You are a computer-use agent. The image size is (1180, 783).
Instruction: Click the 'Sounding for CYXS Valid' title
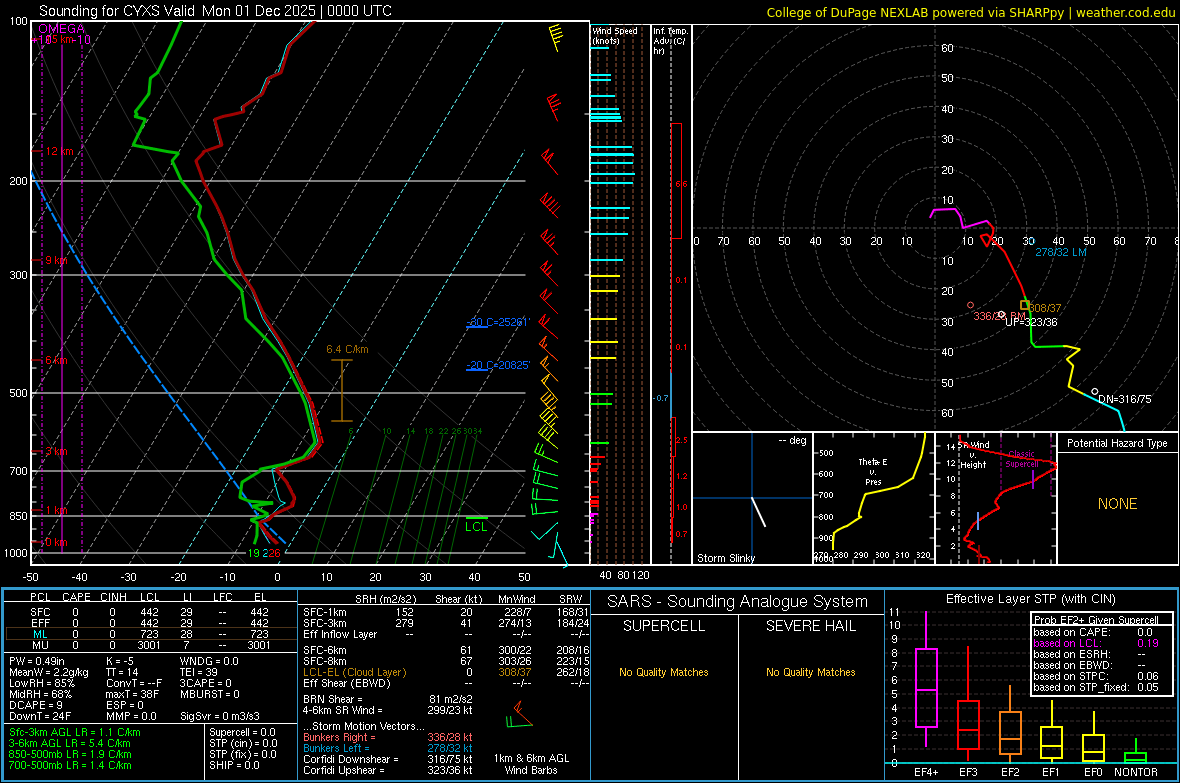coord(215,11)
